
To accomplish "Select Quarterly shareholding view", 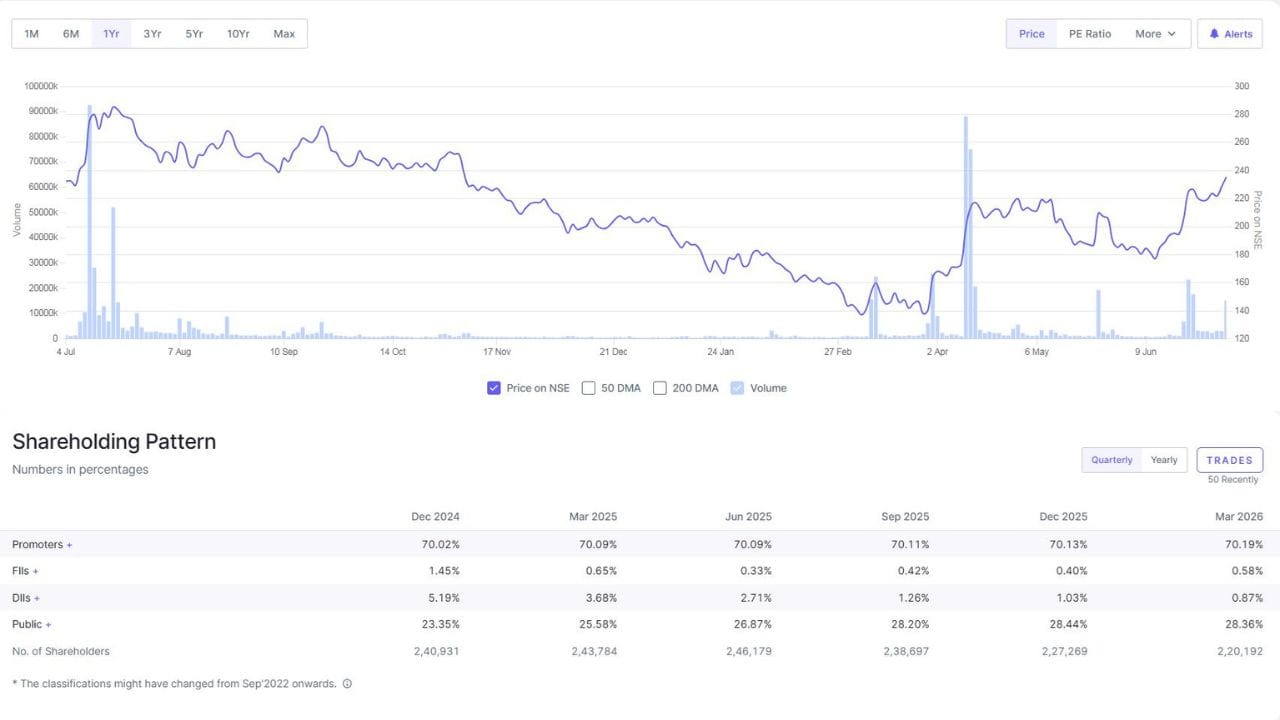I will 1112,460.
